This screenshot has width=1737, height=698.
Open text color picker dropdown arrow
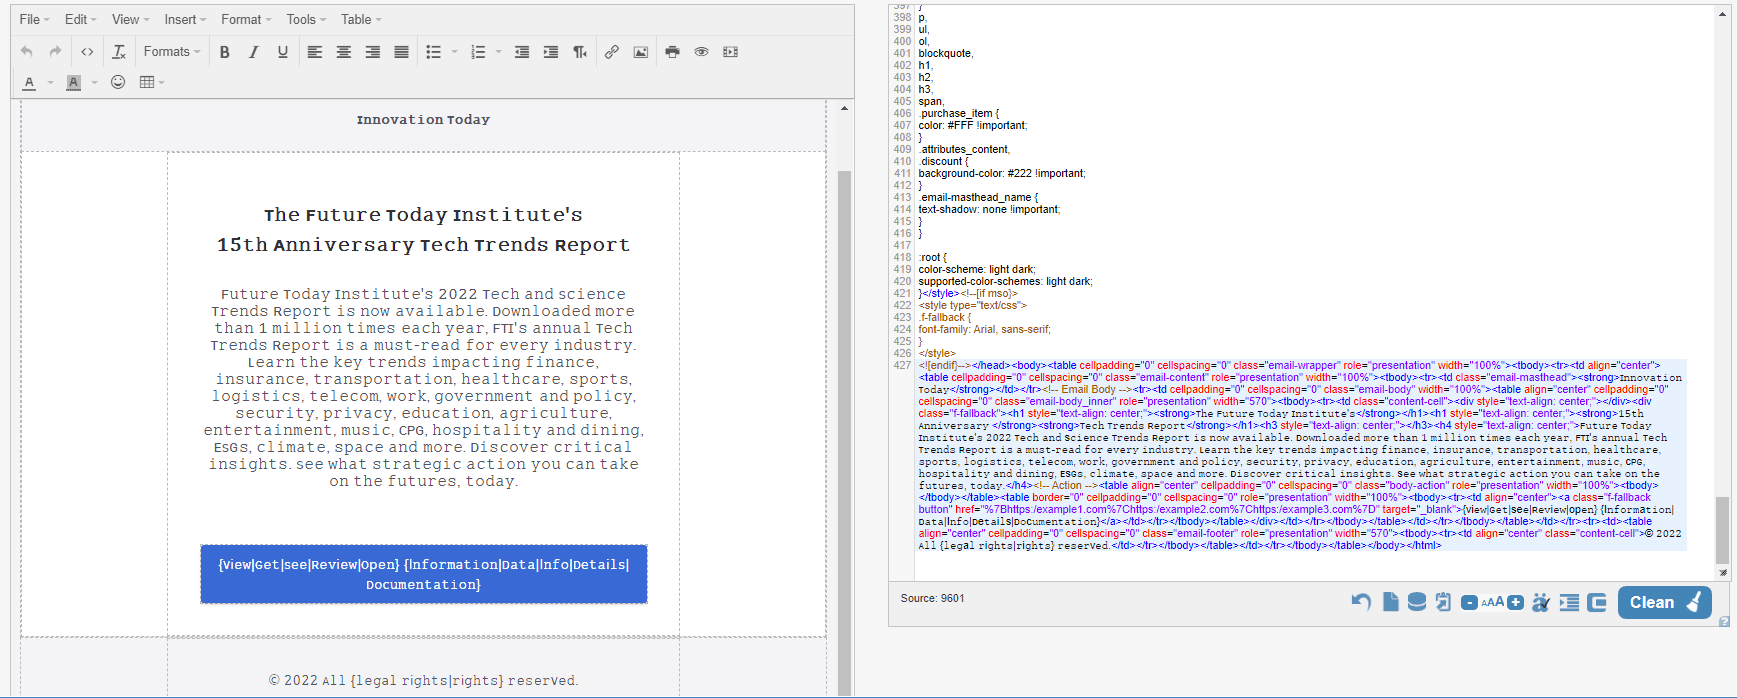point(50,83)
